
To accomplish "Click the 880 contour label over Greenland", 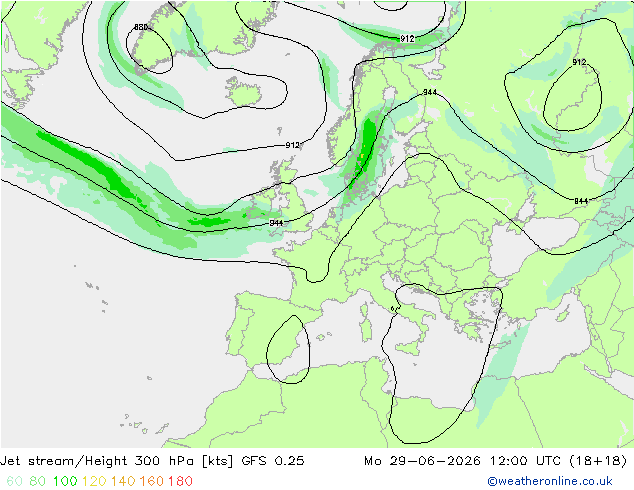I will (x=141, y=27).
